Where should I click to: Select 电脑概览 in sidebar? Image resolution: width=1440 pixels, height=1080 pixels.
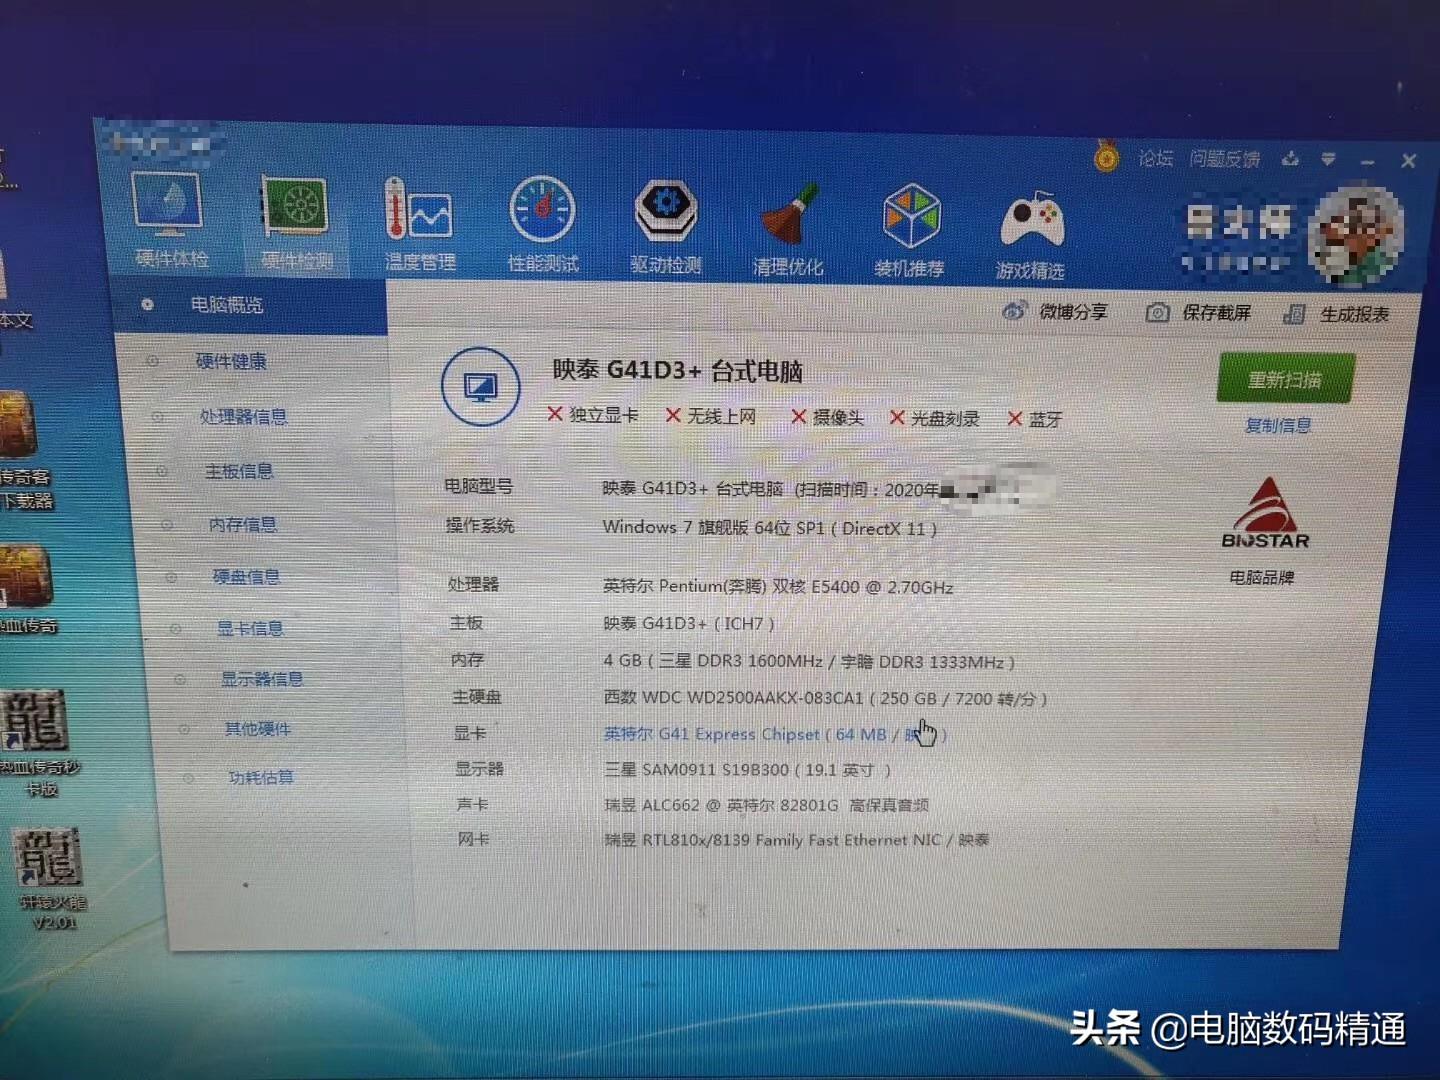tap(226, 304)
